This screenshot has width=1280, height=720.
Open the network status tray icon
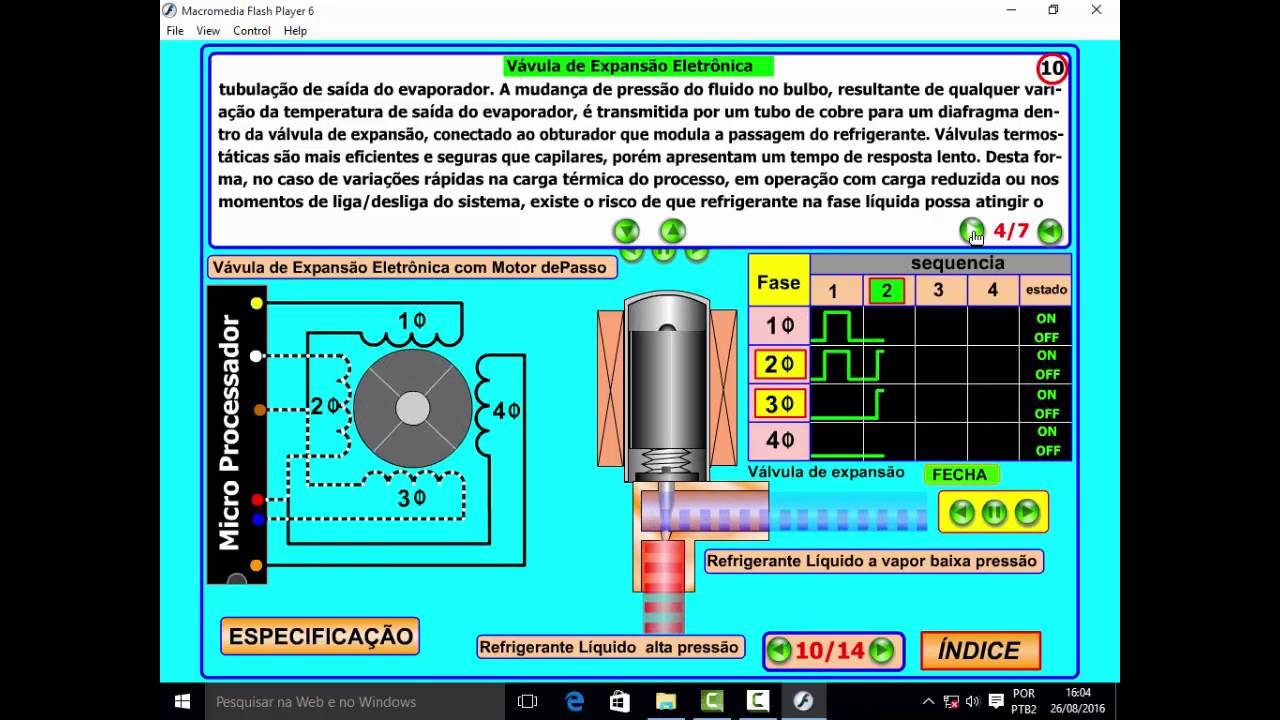coord(951,701)
